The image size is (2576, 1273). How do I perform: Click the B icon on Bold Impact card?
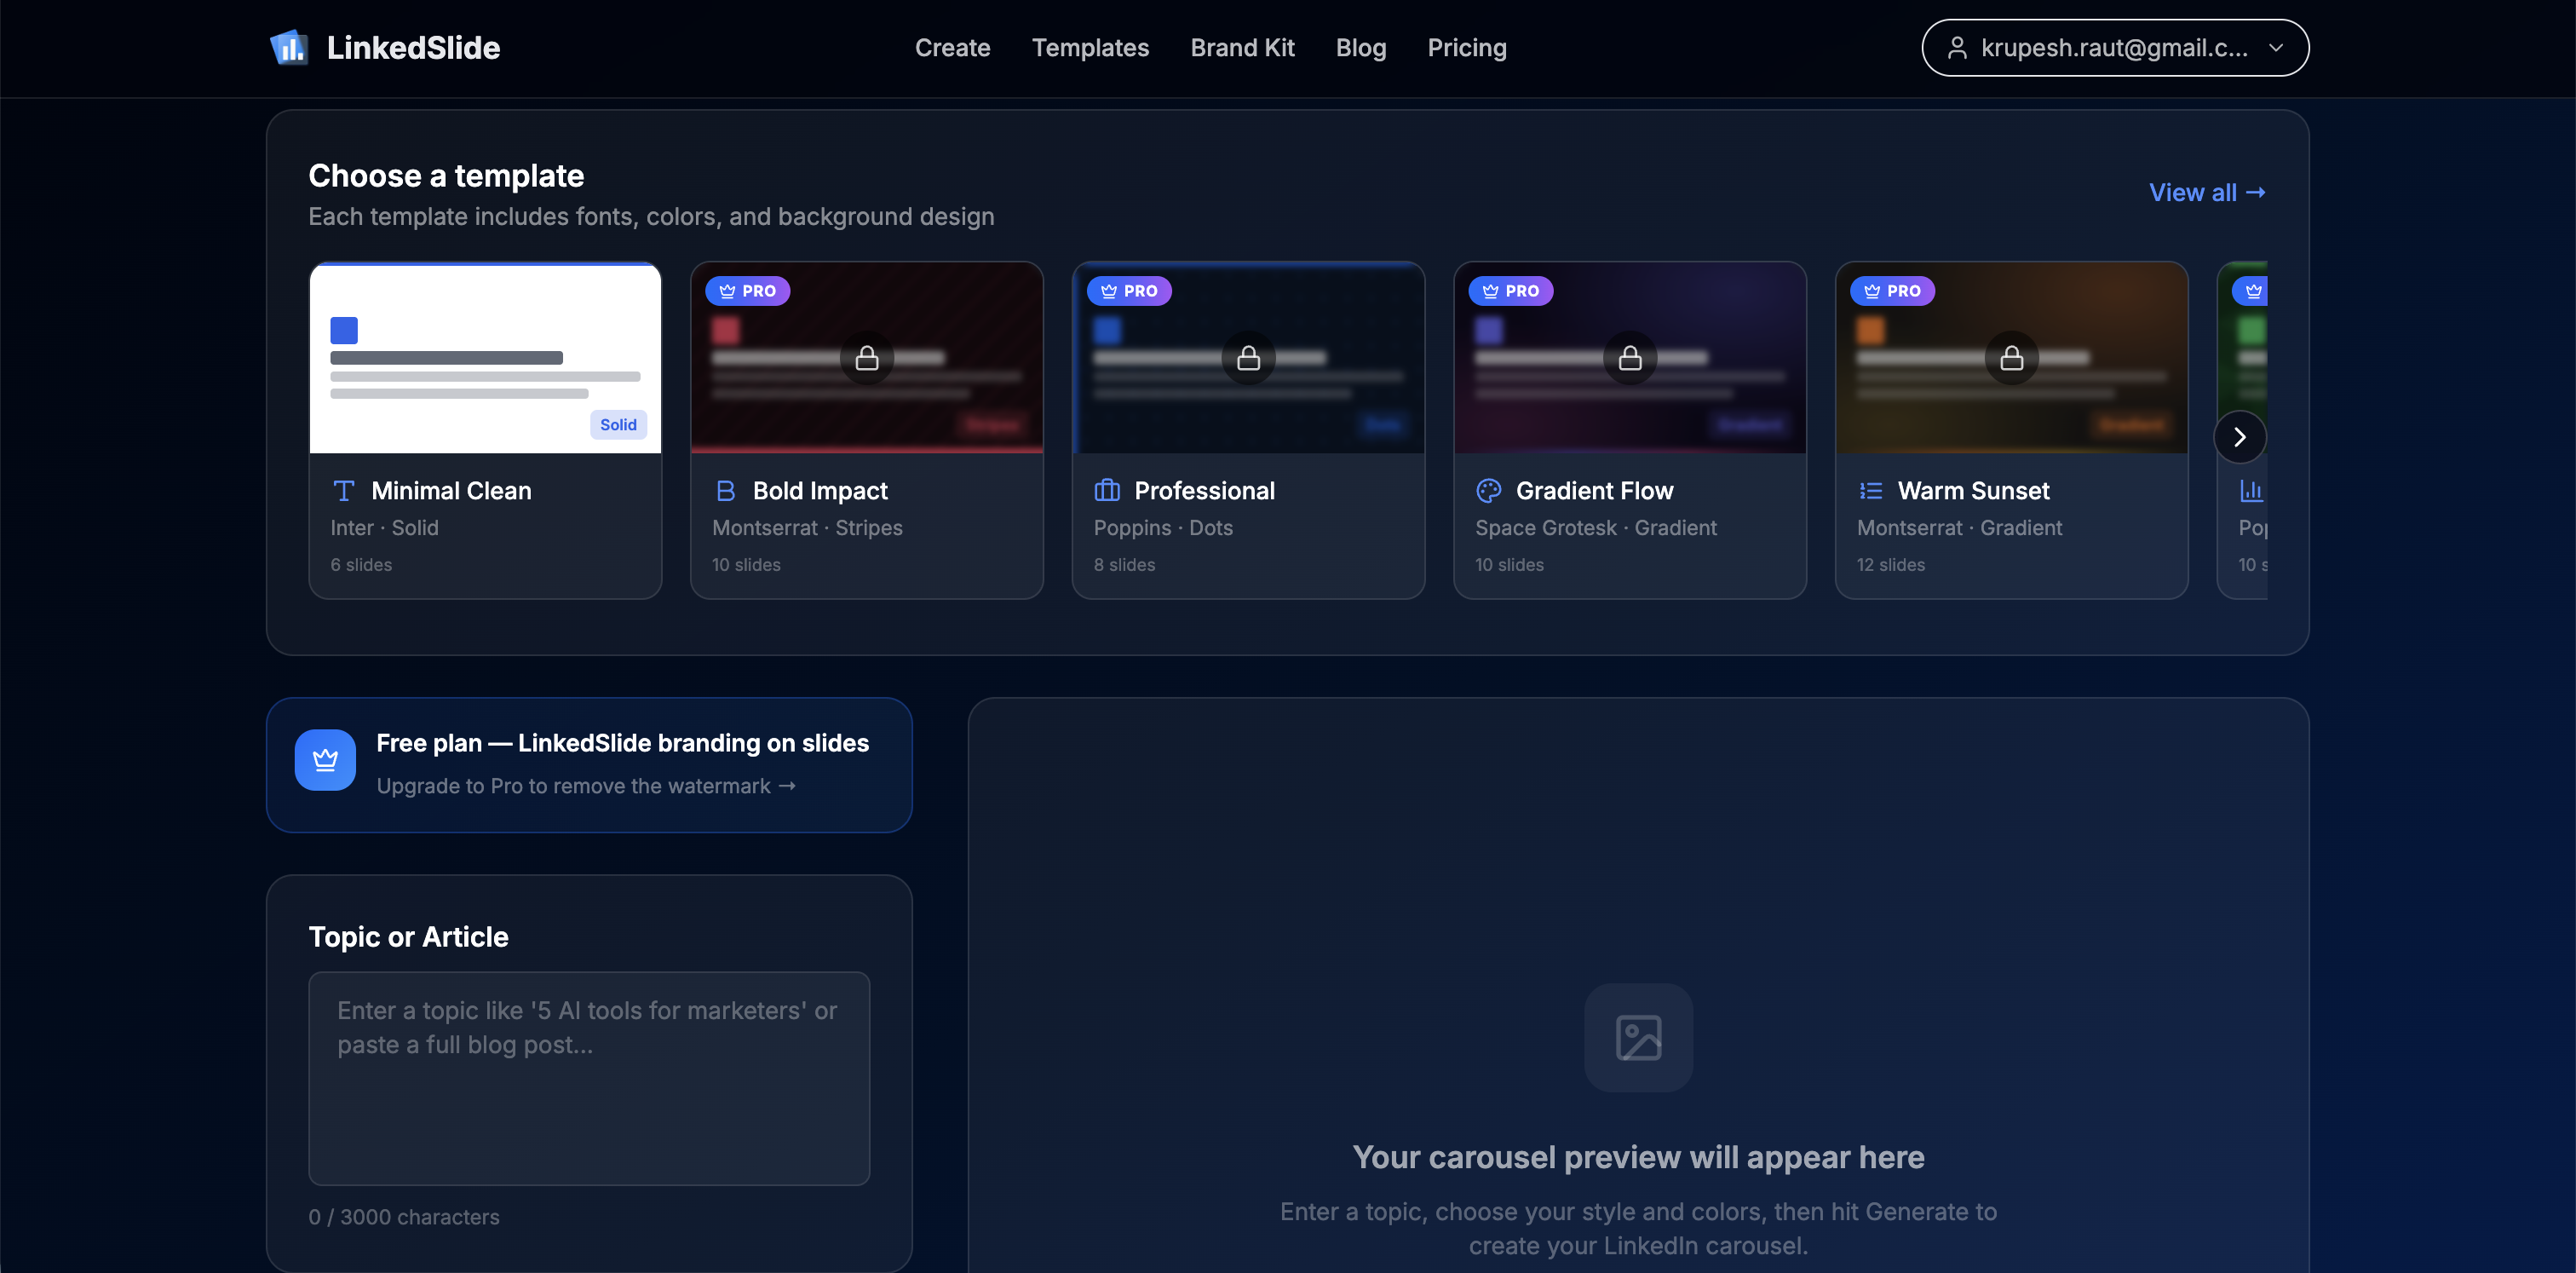[726, 491]
